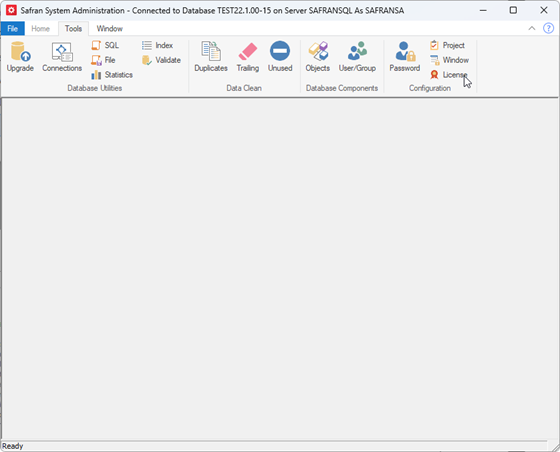Click the Safran app icon in title bar
The width and height of the screenshot is (560, 452).
11,10
